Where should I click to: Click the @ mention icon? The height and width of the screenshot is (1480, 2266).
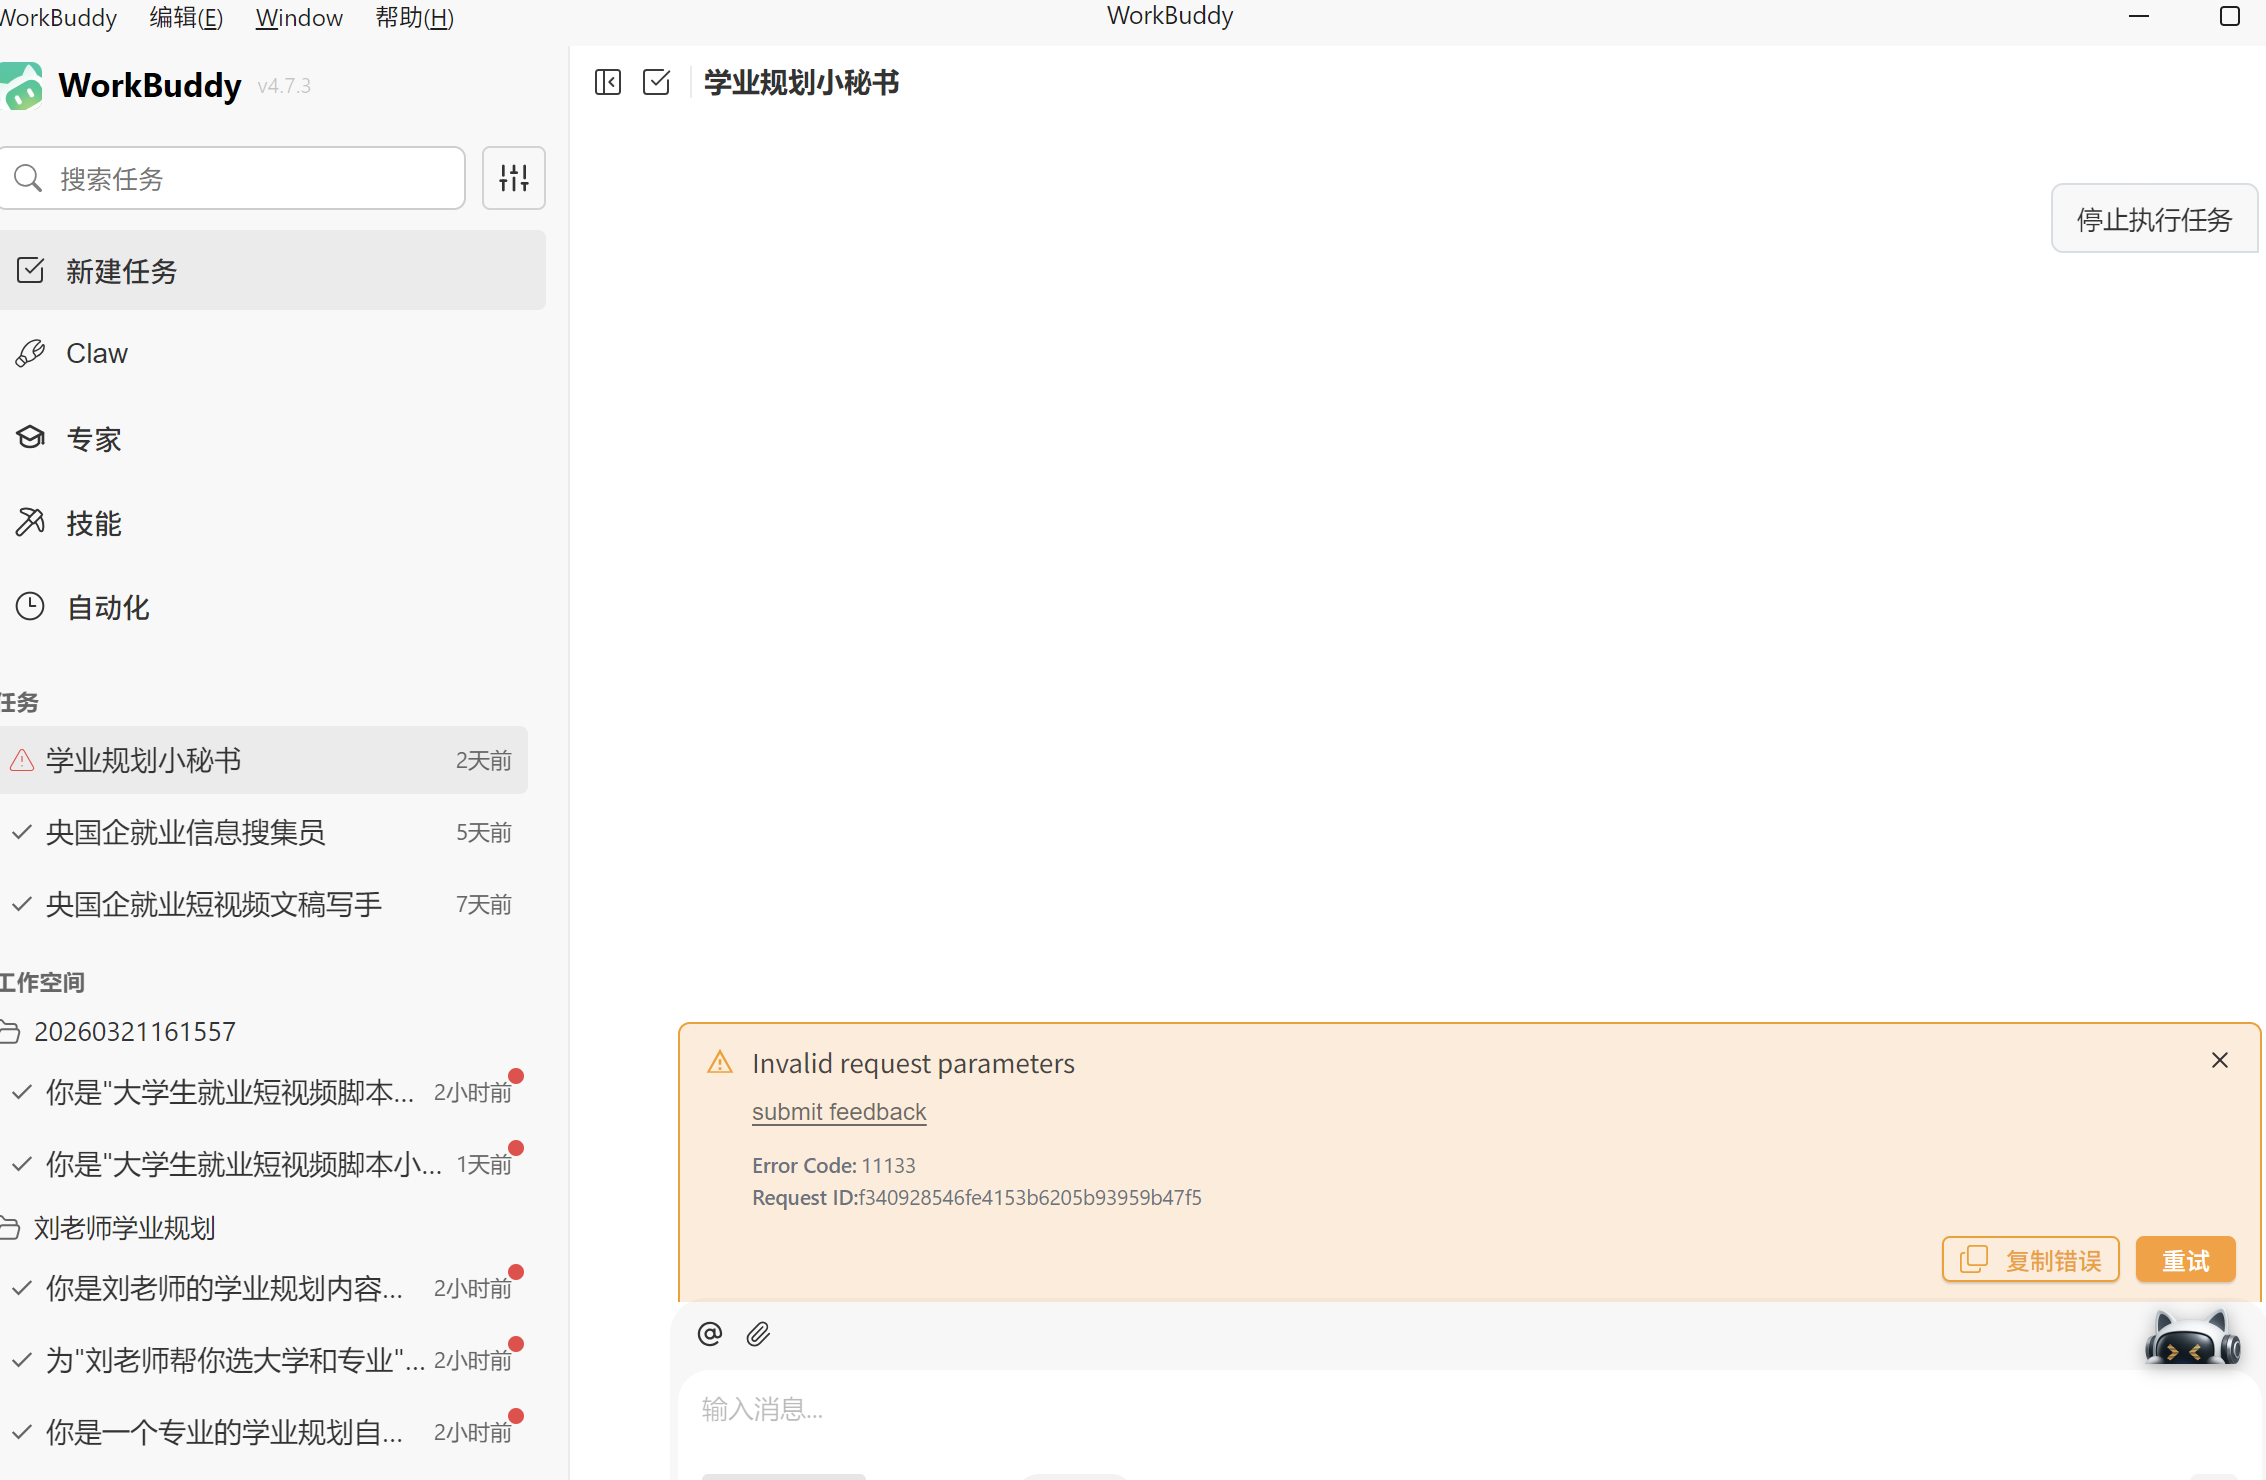[710, 1334]
